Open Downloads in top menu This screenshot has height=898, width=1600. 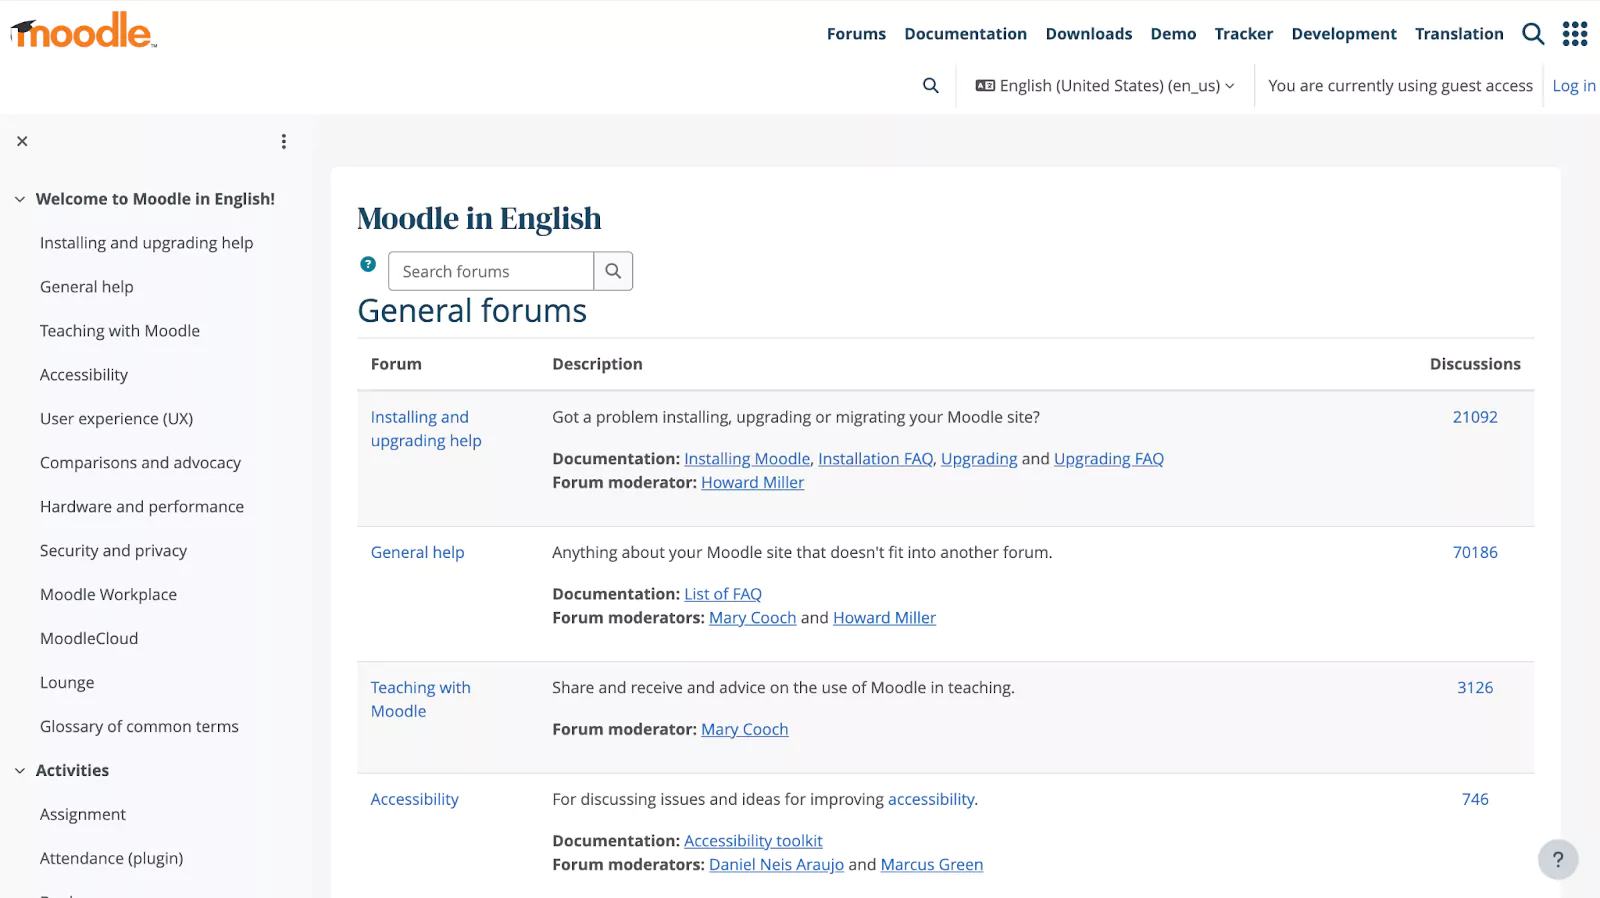[x=1089, y=34]
